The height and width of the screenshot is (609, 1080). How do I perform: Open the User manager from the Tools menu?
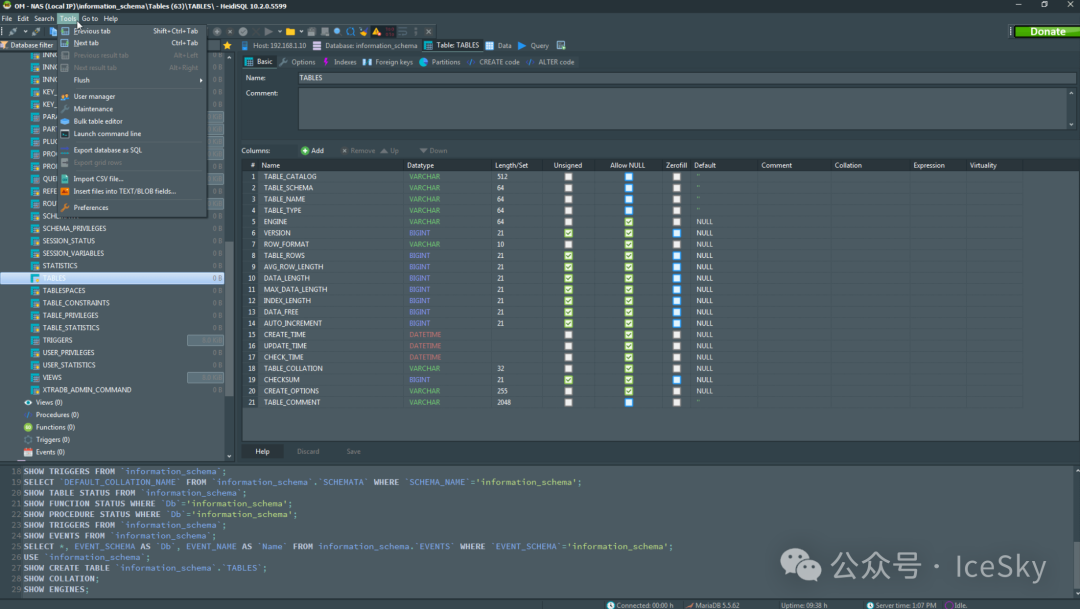(94, 96)
